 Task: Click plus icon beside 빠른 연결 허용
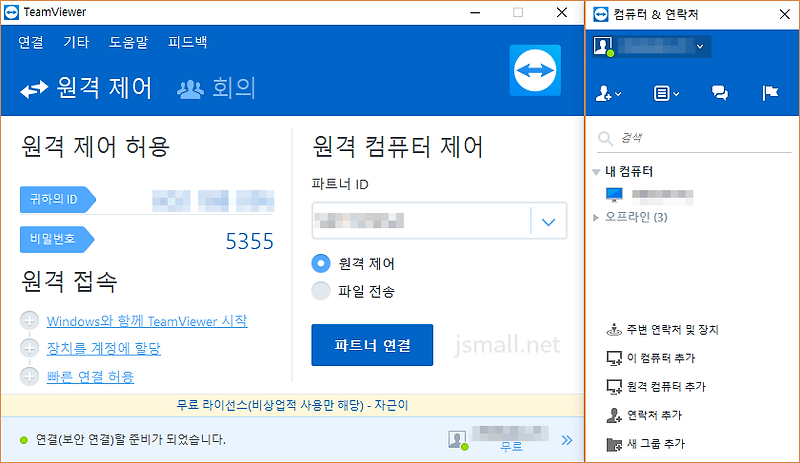[x=29, y=377]
